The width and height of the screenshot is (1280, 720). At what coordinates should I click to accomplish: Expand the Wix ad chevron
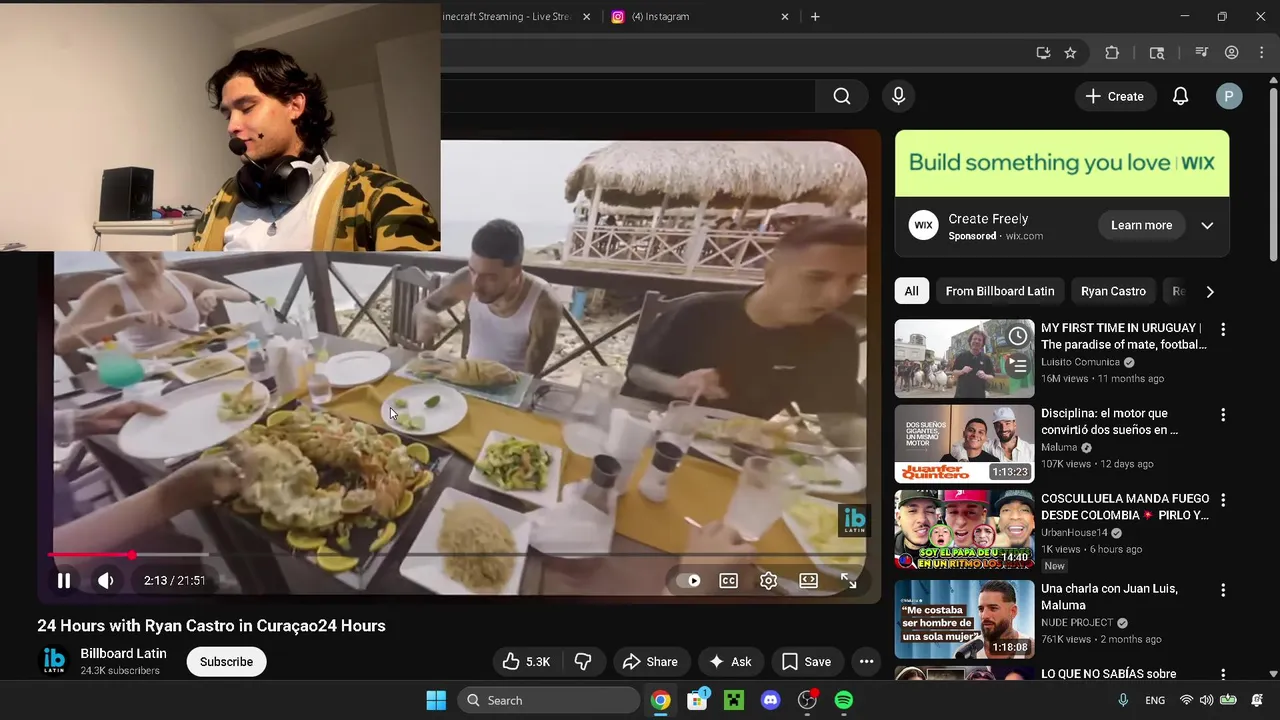pyautogui.click(x=1207, y=225)
